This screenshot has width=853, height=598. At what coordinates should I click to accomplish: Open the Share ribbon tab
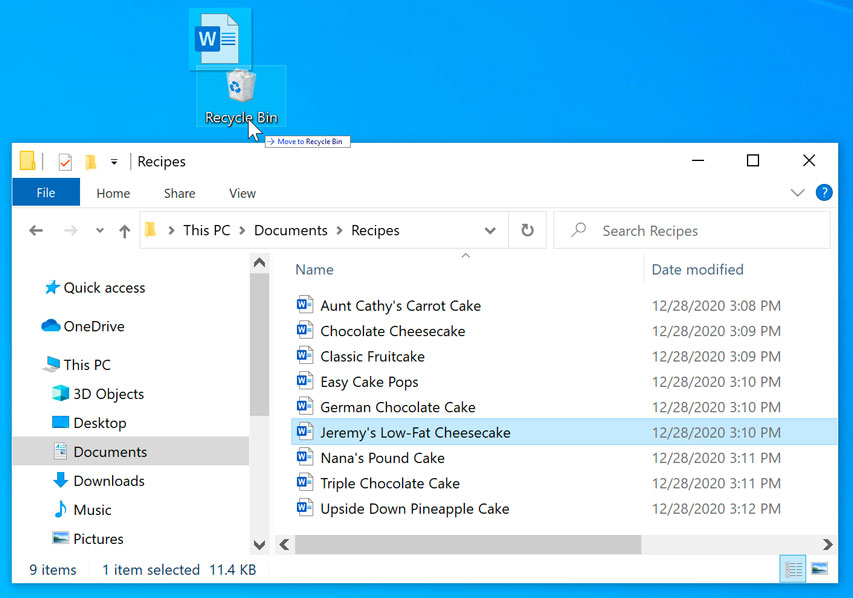point(179,193)
